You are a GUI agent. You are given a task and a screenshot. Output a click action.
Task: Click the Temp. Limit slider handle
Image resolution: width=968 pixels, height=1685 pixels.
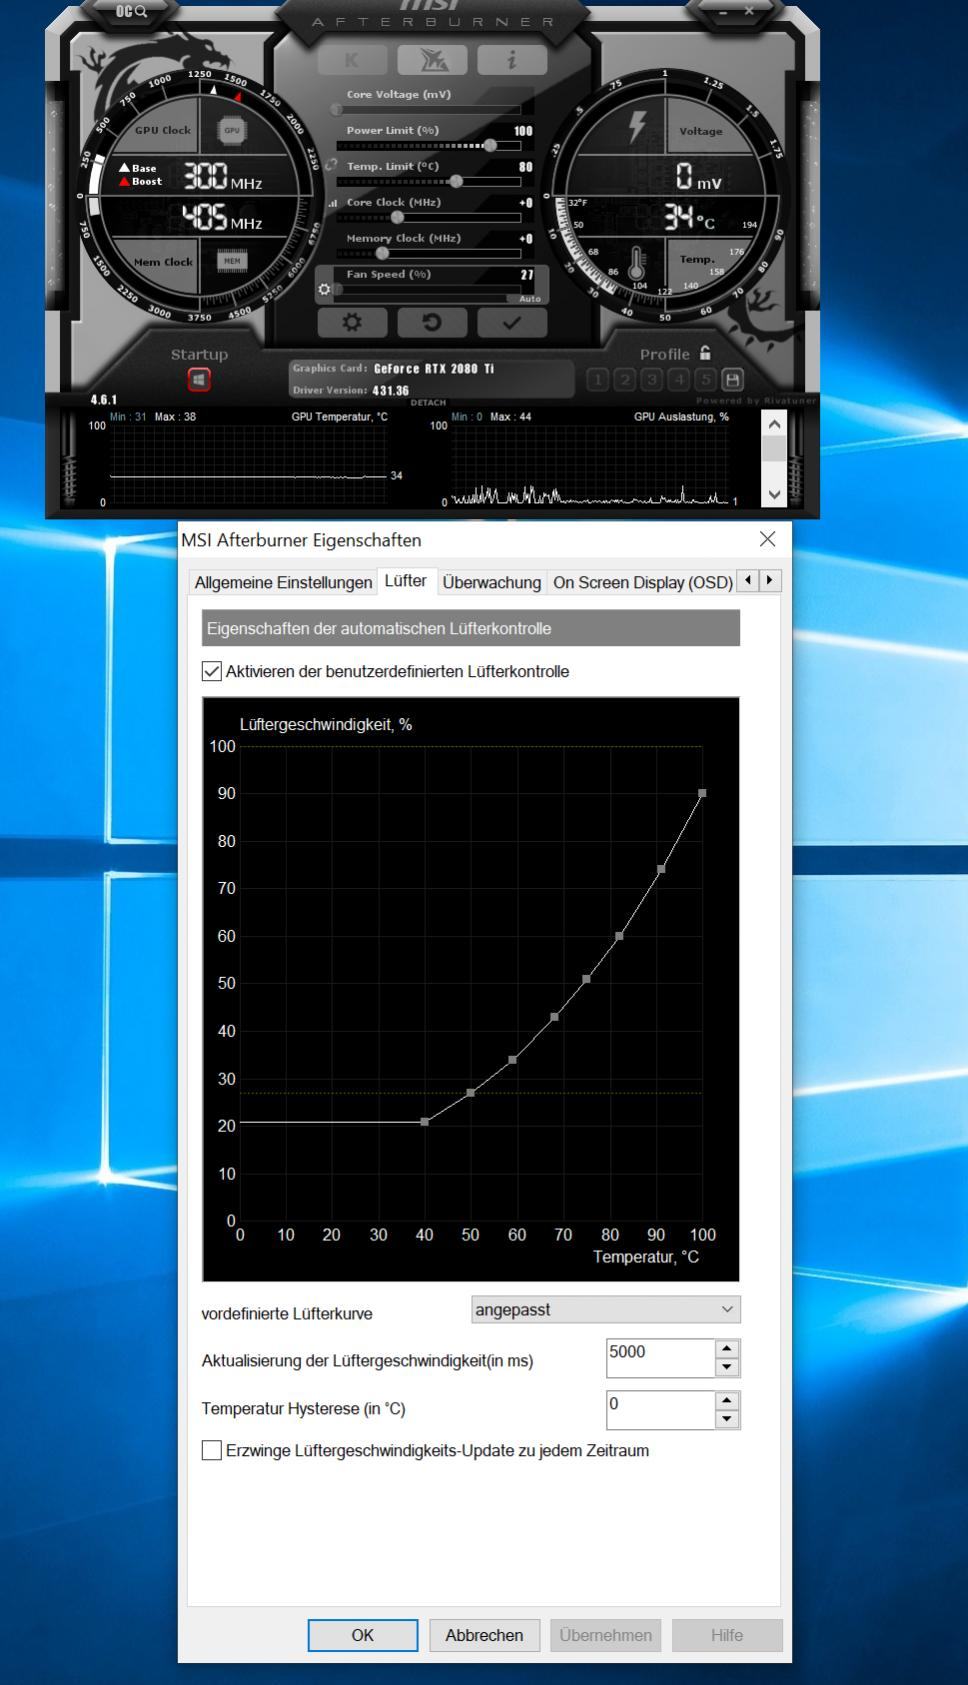pos(457,181)
